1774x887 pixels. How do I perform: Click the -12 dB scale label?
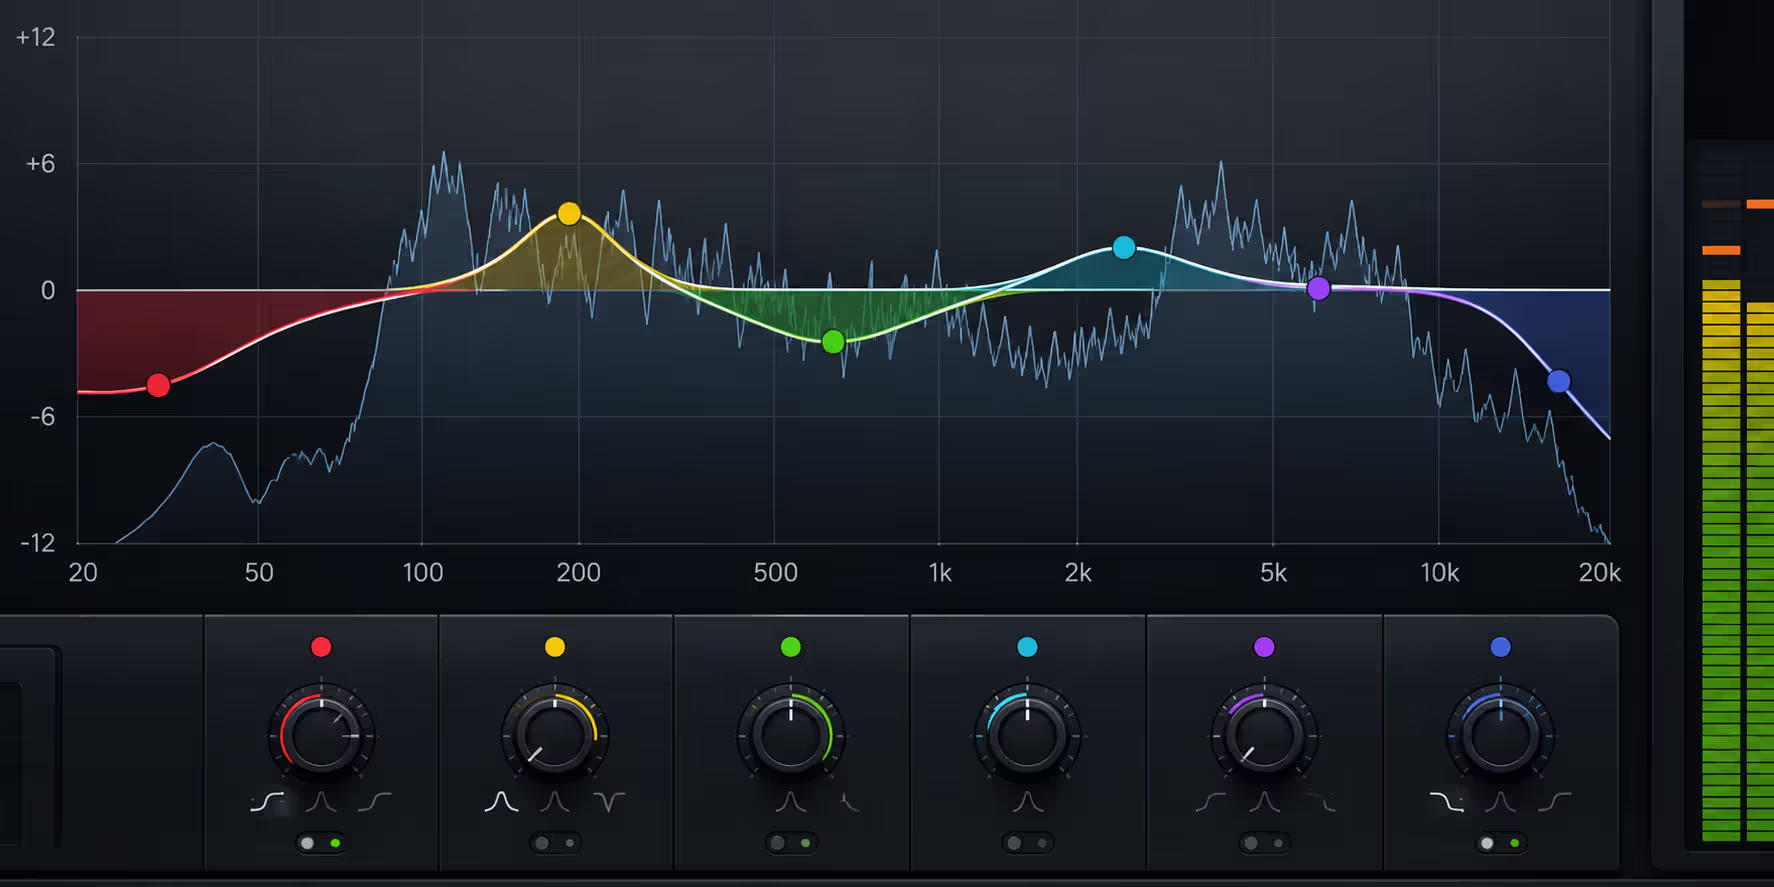click(38, 543)
